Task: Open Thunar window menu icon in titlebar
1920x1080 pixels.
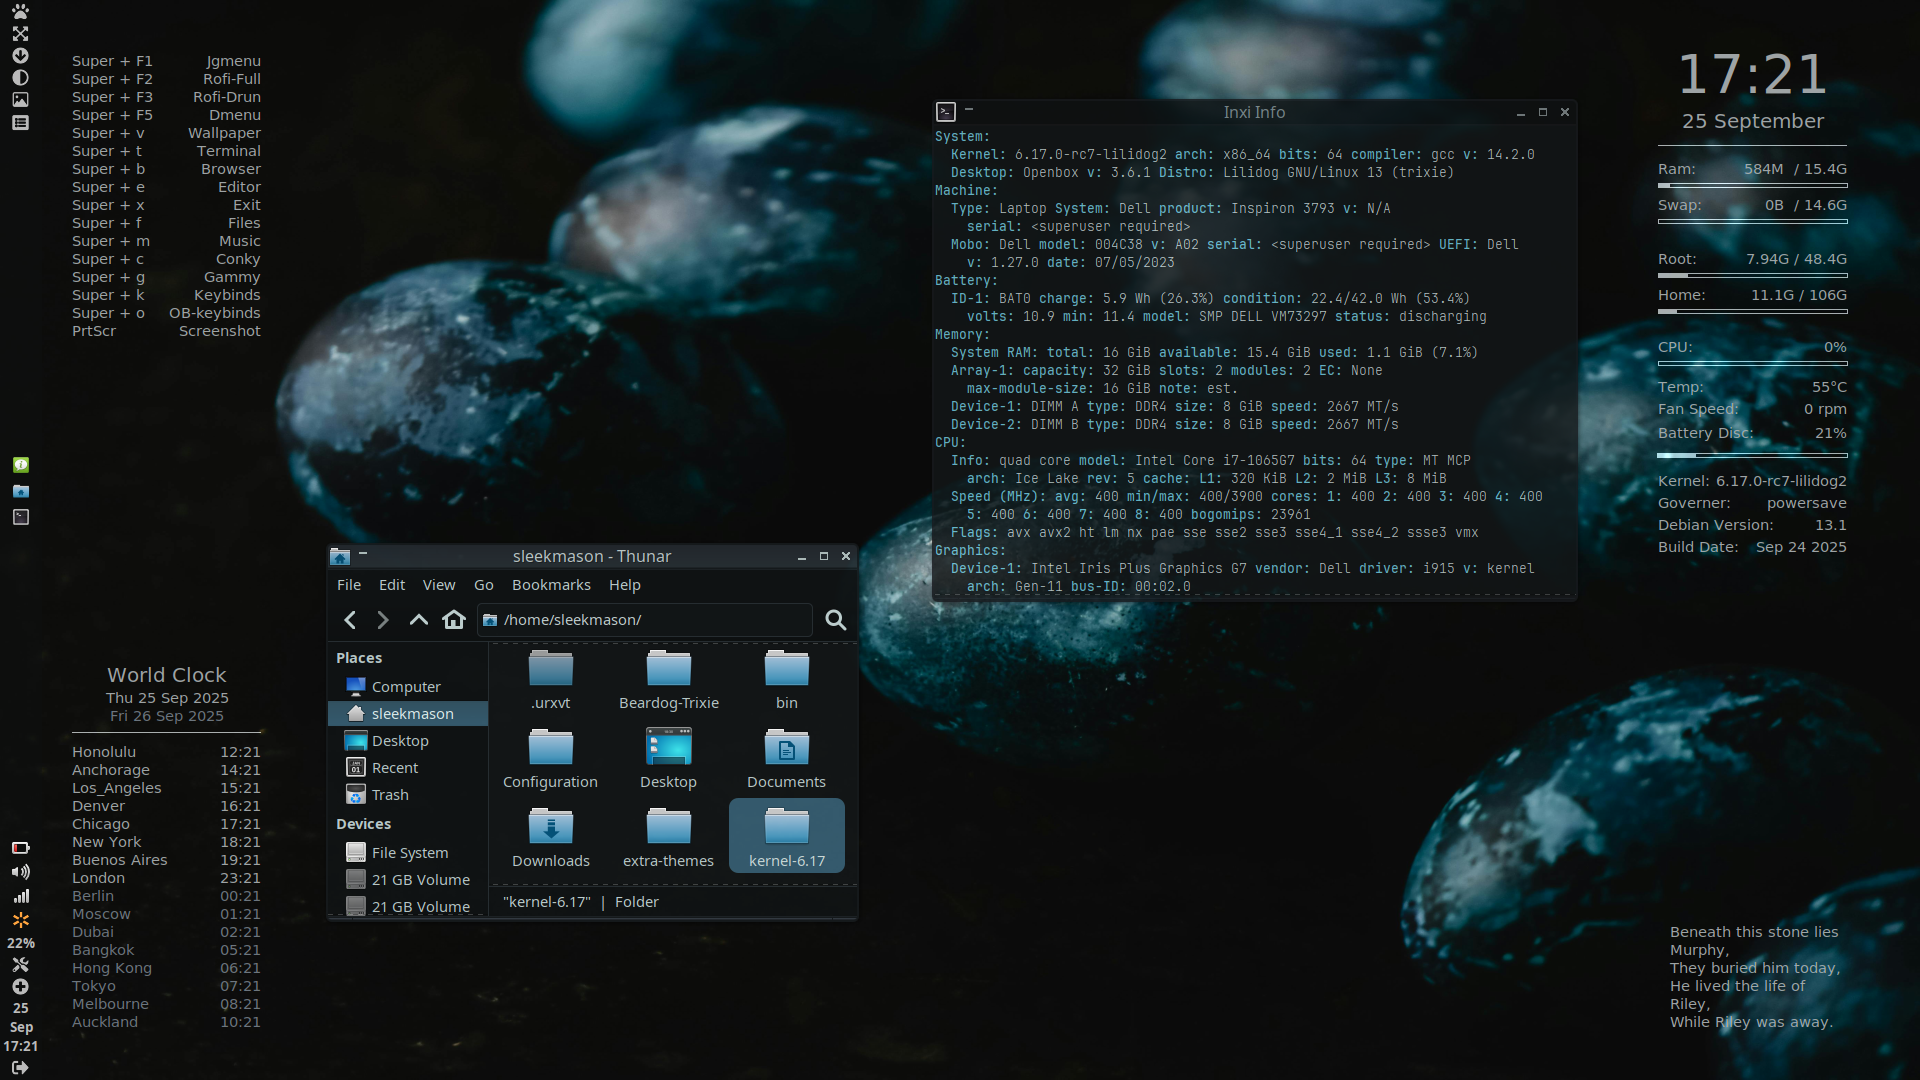Action: pos(340,557)
